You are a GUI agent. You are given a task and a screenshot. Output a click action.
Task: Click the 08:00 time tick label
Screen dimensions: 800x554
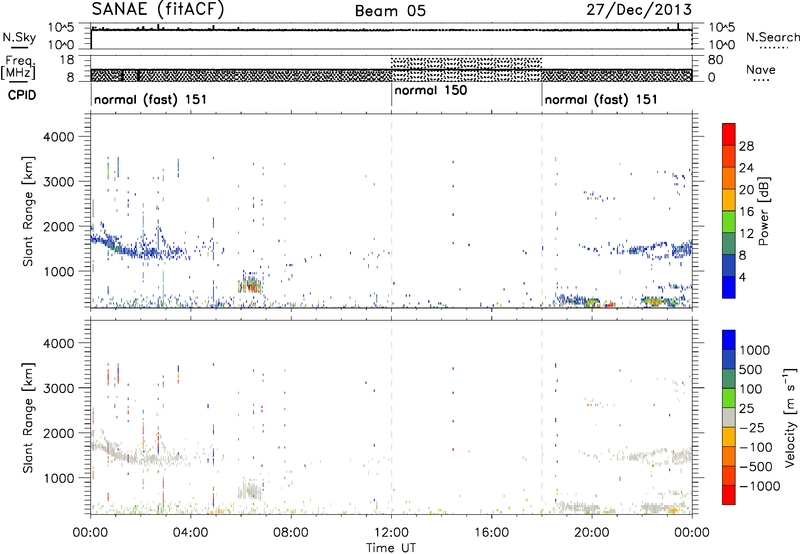pyautogui.click(x=291, y=533)
